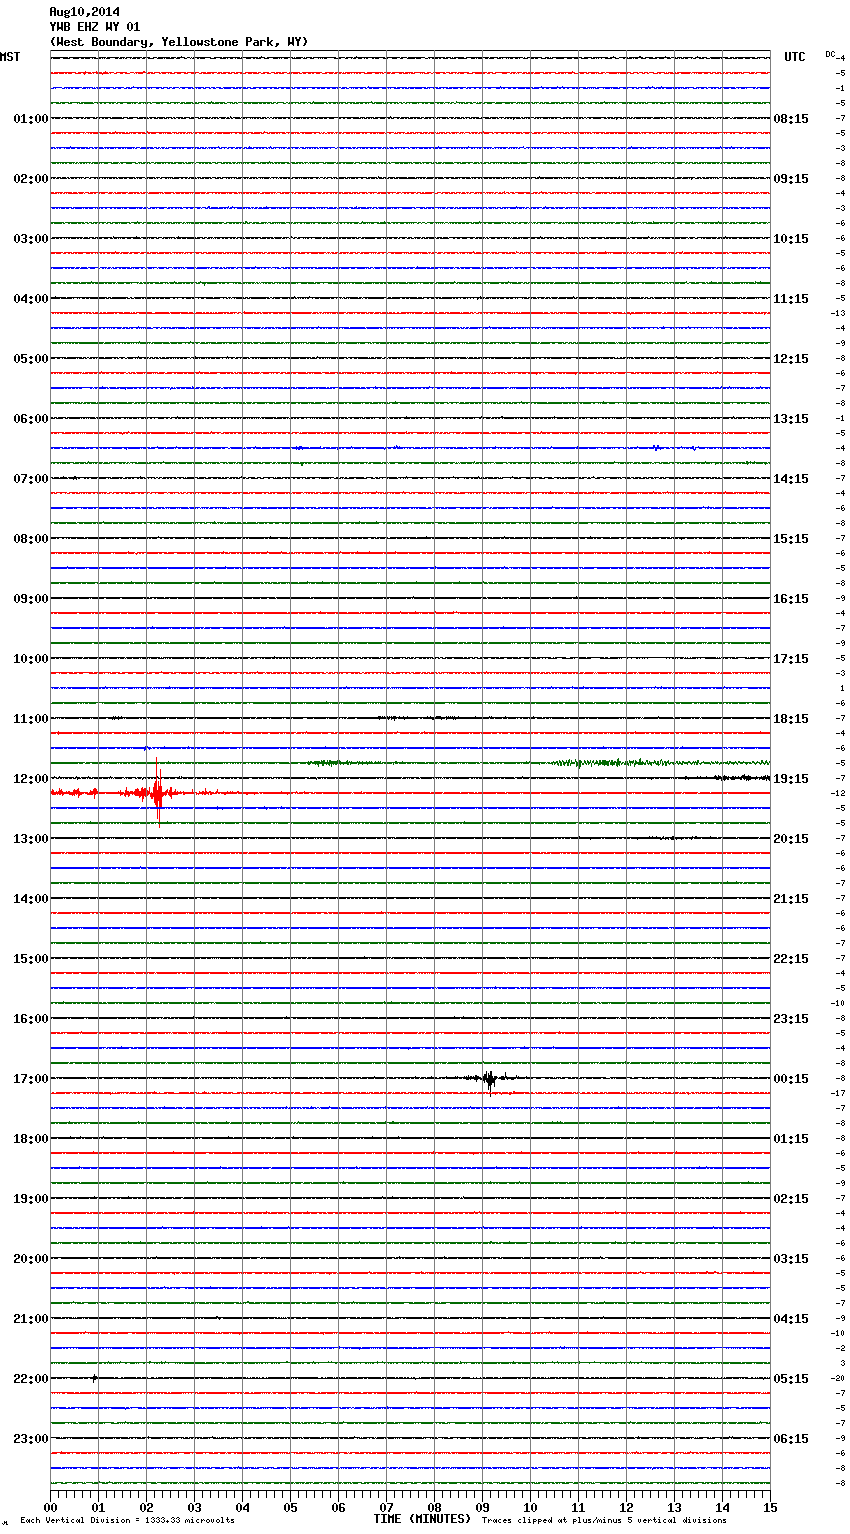
Task: Click the 10:15 UTC time label
Action: click(791, 239)
